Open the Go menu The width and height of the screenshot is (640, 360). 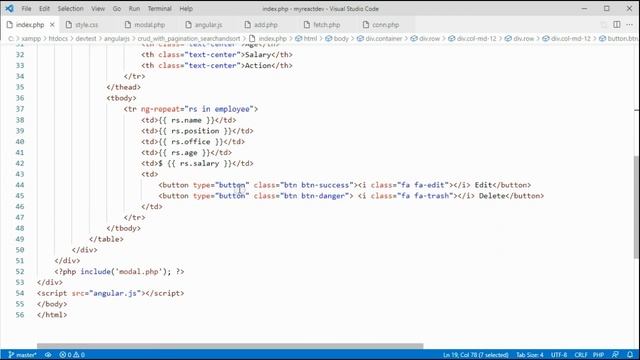click(117, 9)
